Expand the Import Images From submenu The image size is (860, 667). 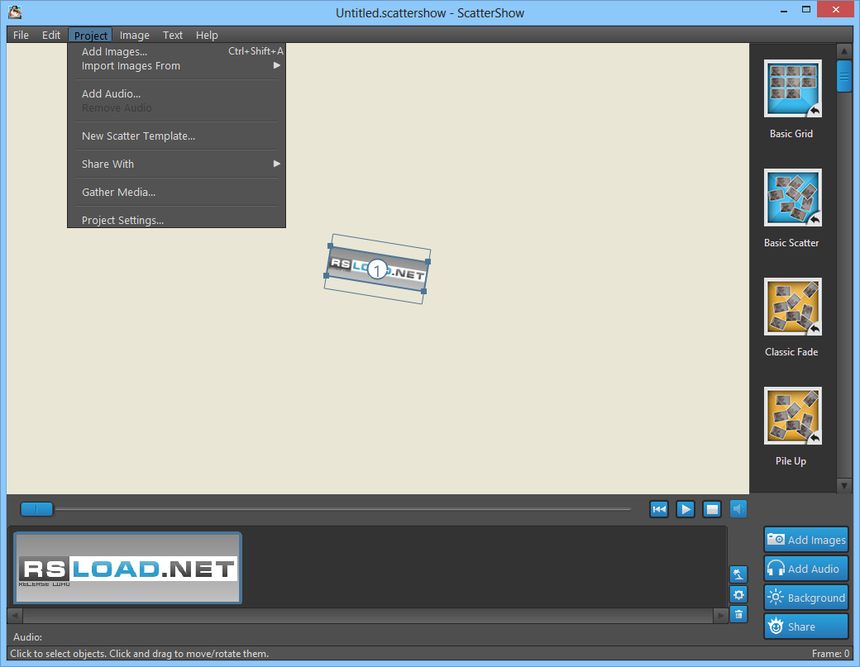[176, 66]
